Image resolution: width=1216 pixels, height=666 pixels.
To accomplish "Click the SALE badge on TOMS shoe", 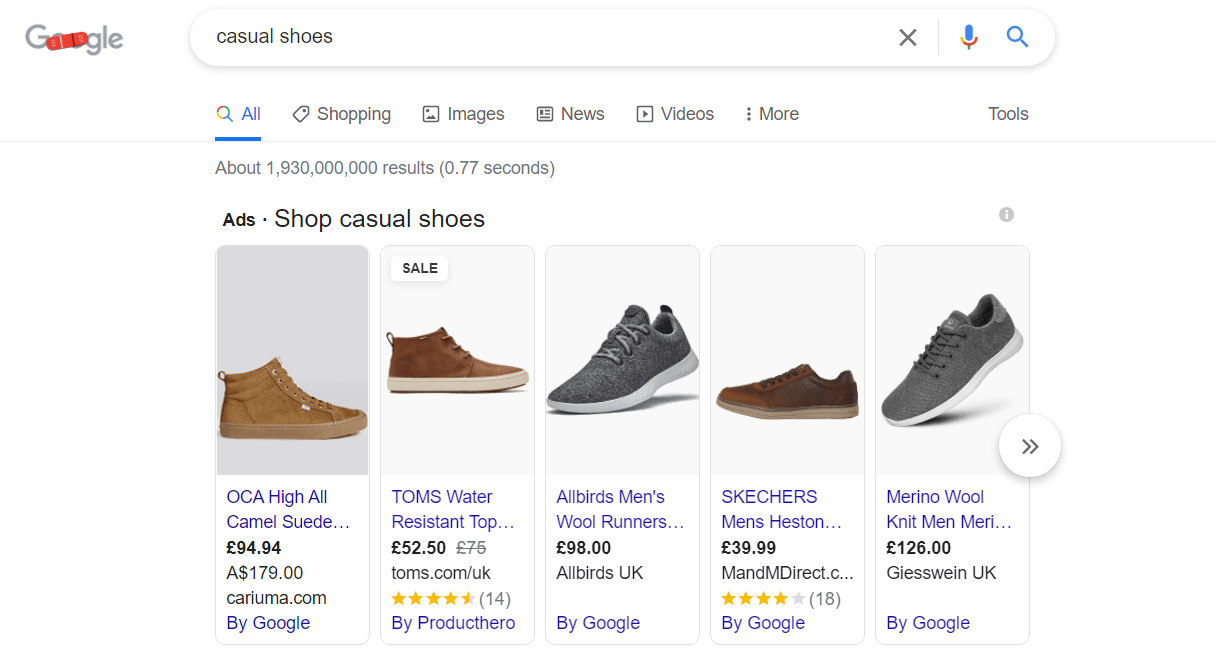I will click(420, 268).
